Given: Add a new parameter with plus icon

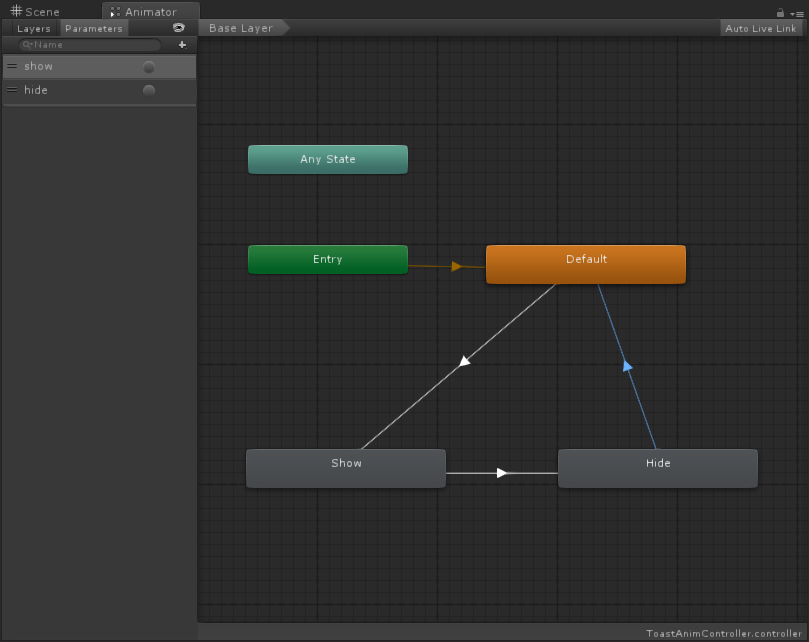Looking at the screenshot, I should (182, 45).
